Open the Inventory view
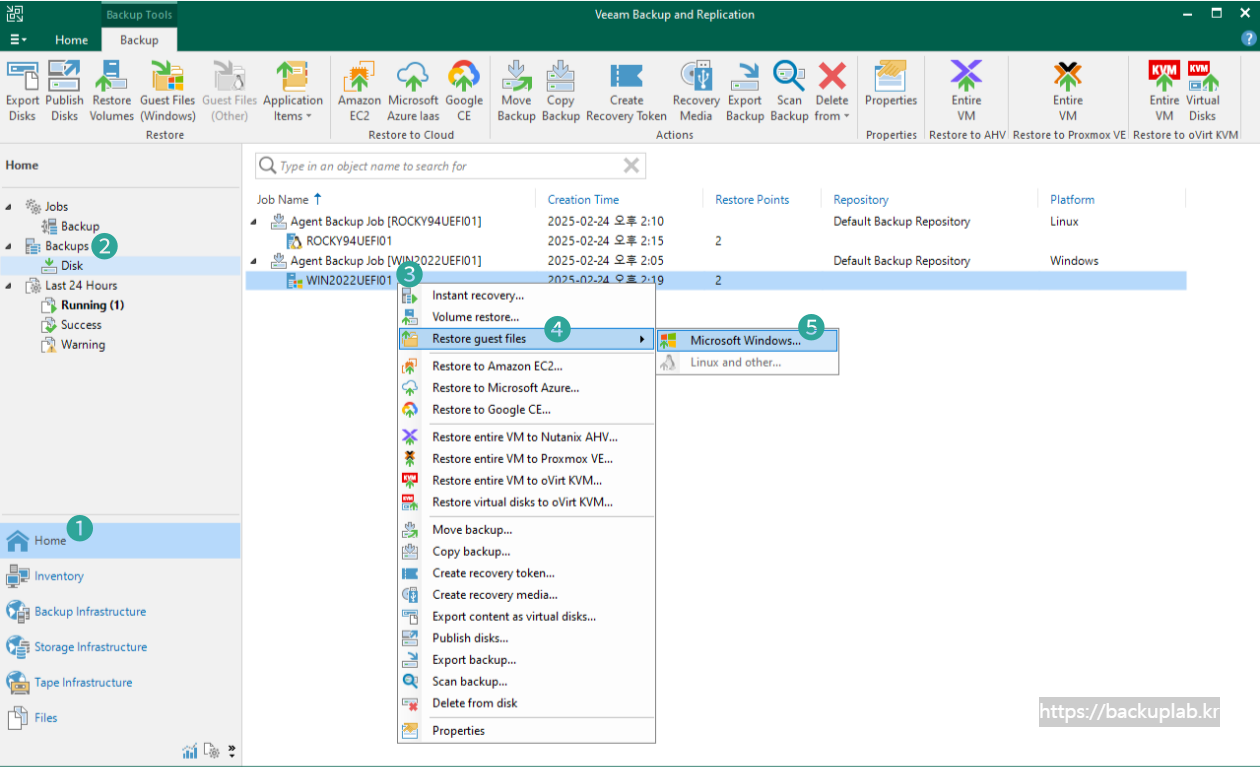Screen dimensions: 1260x767 coord(120,576)
